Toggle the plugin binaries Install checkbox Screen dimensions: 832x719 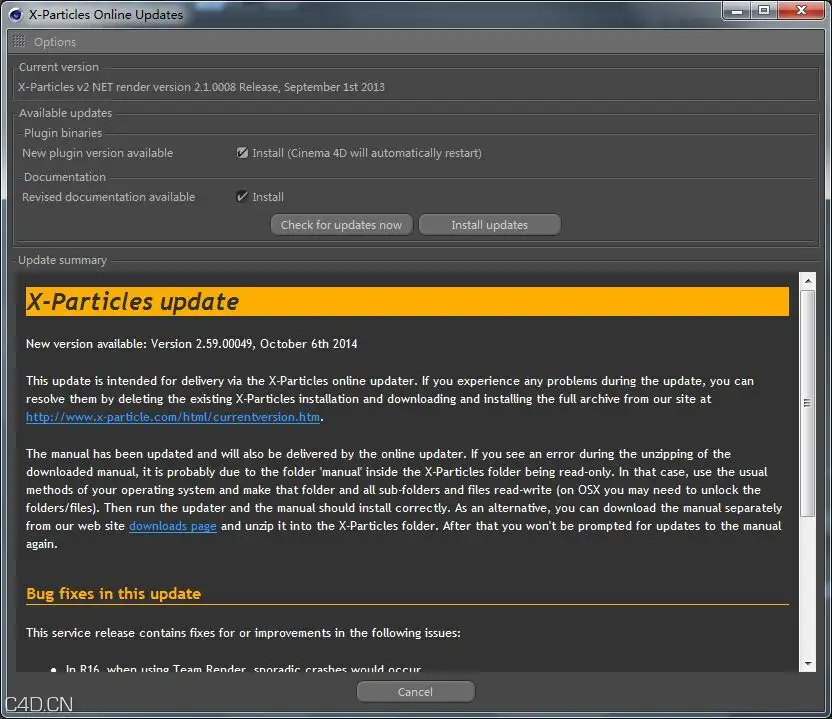point(242,153)
